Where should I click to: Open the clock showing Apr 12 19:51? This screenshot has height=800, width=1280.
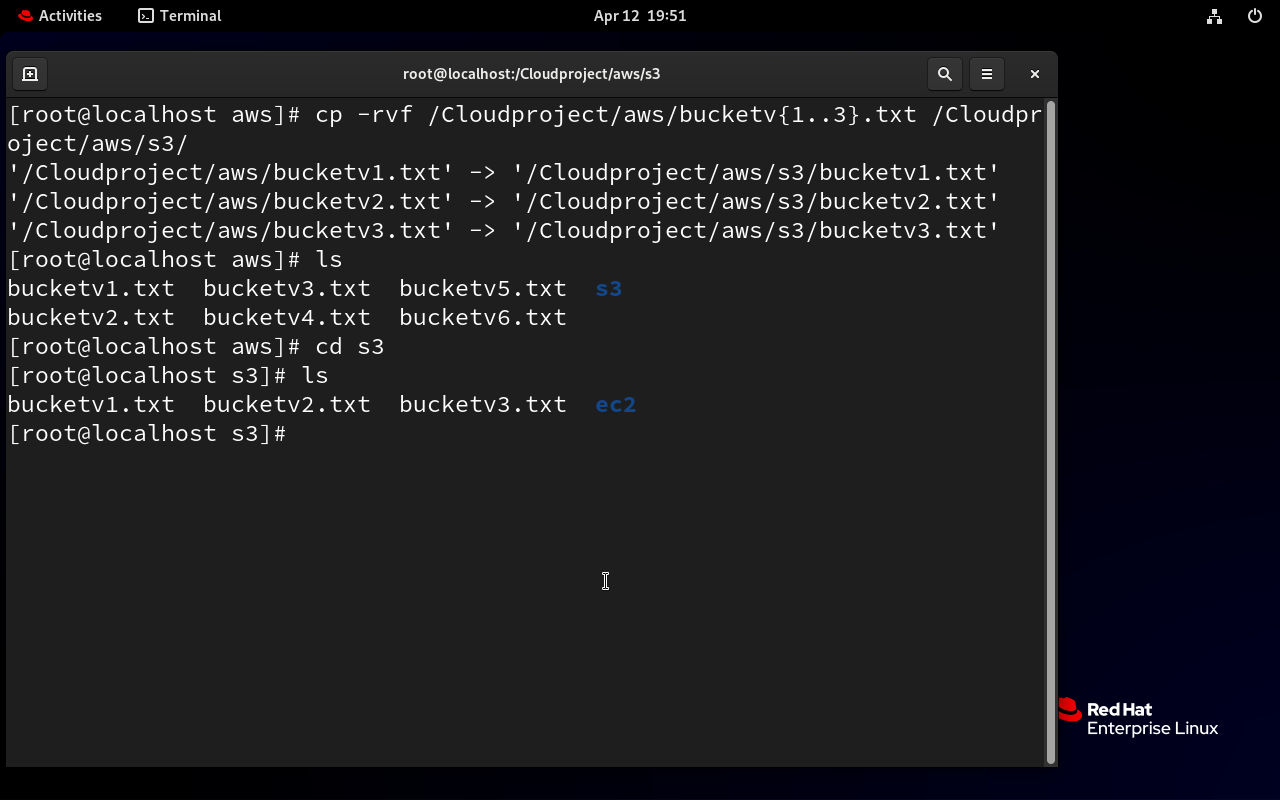(640, 16)
